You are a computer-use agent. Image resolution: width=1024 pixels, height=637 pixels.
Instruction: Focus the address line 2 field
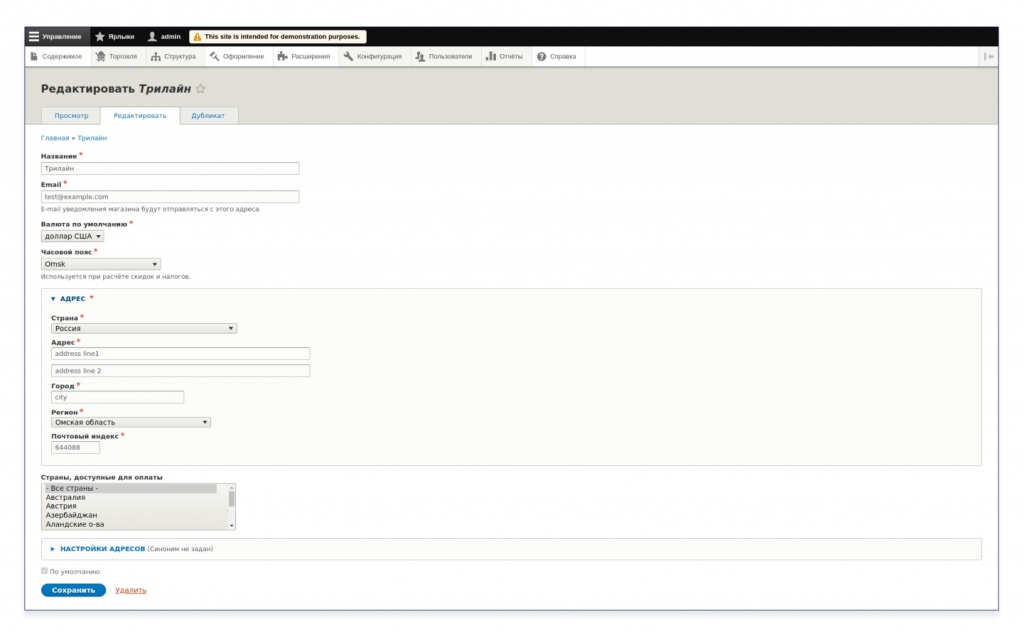[180, 370]
